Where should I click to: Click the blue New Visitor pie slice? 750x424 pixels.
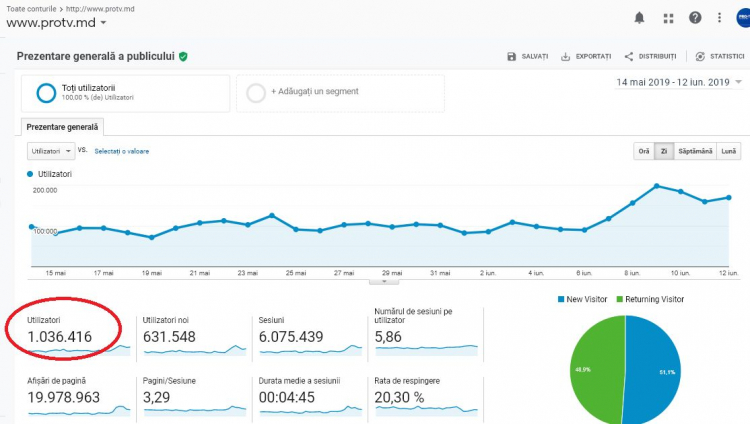(653, 368)
